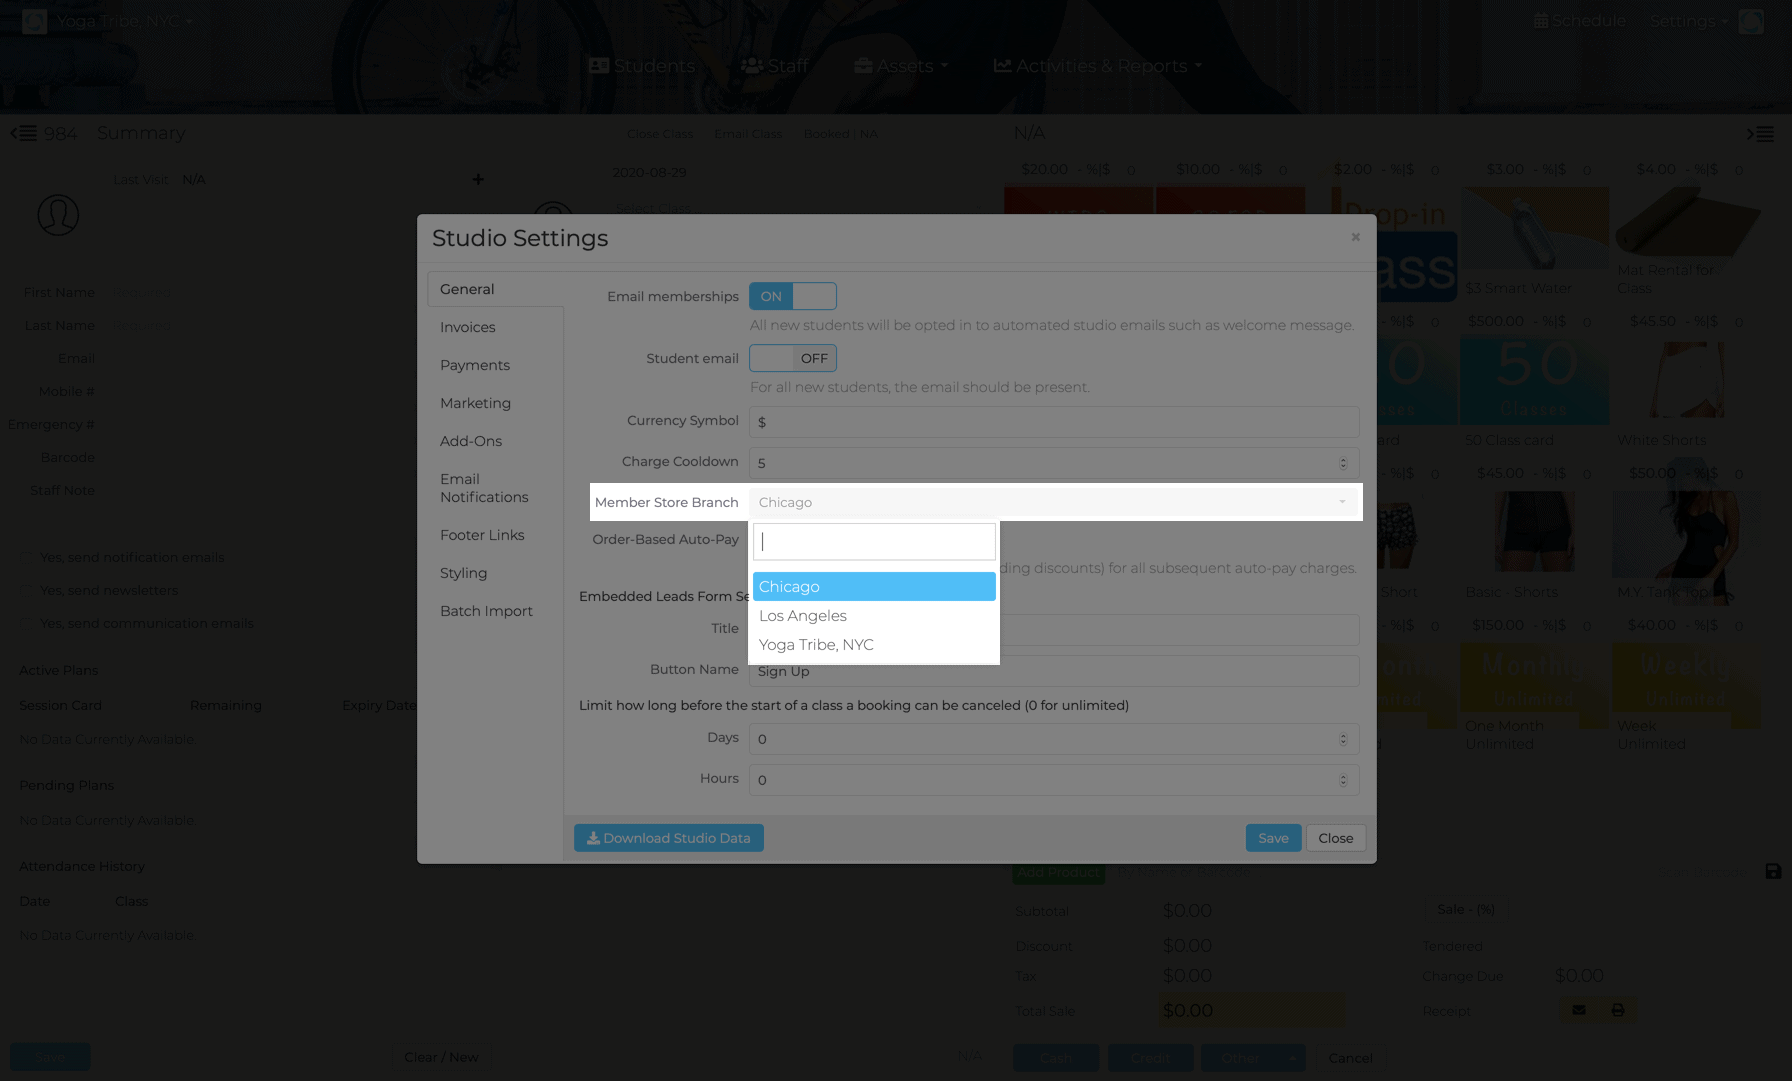Switch to the Payments tab
Viewport: 1792px width, 1081px height.
click(x=475, y=365)
